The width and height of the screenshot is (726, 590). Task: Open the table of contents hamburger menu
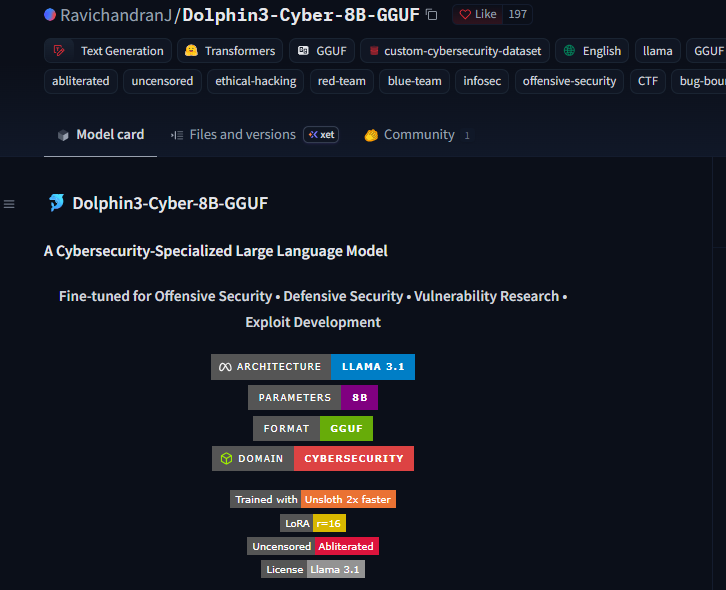(9, 204)
